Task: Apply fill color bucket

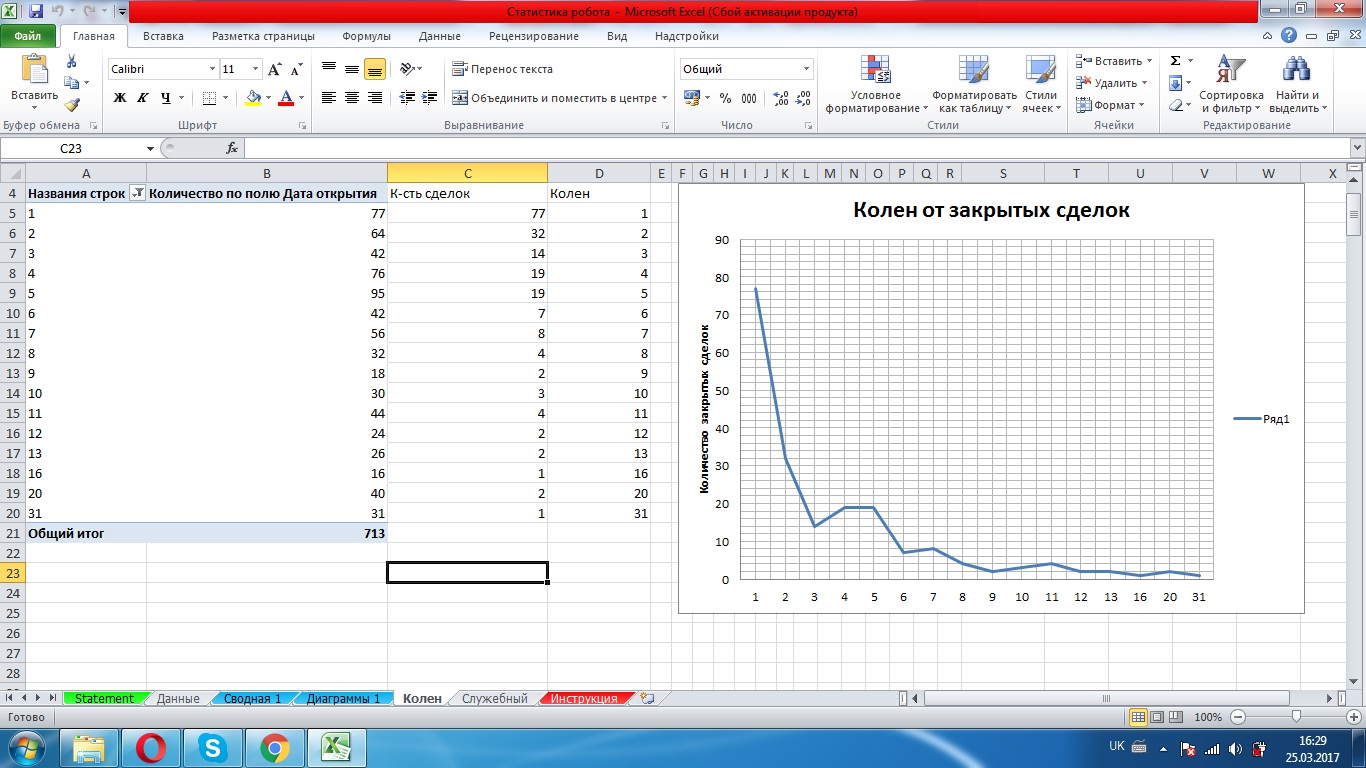Action: tap(253, 98)
